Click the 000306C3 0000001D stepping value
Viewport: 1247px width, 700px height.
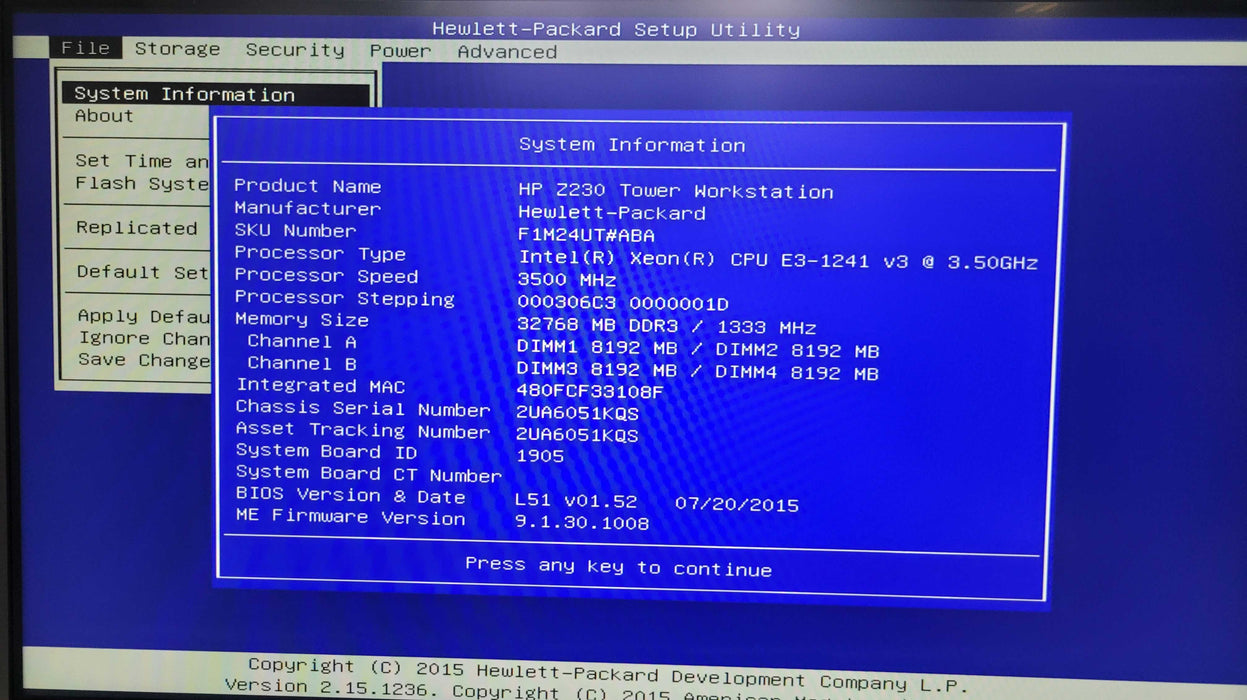click(x=623, y=303)
